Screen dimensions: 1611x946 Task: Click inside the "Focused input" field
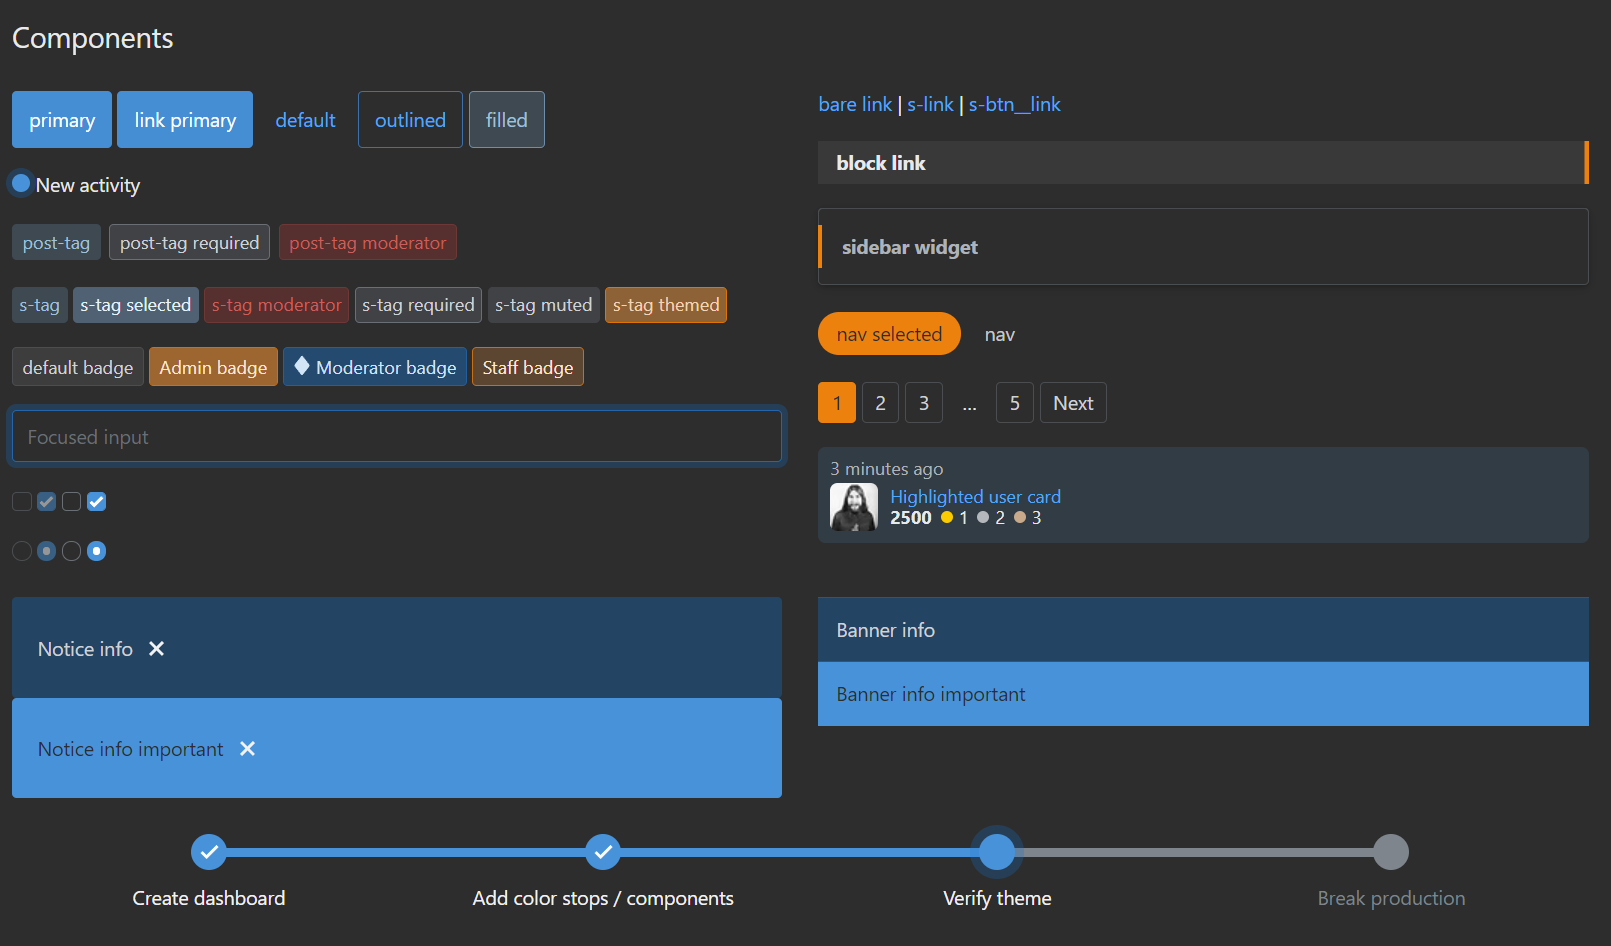[x=396, y=436]
